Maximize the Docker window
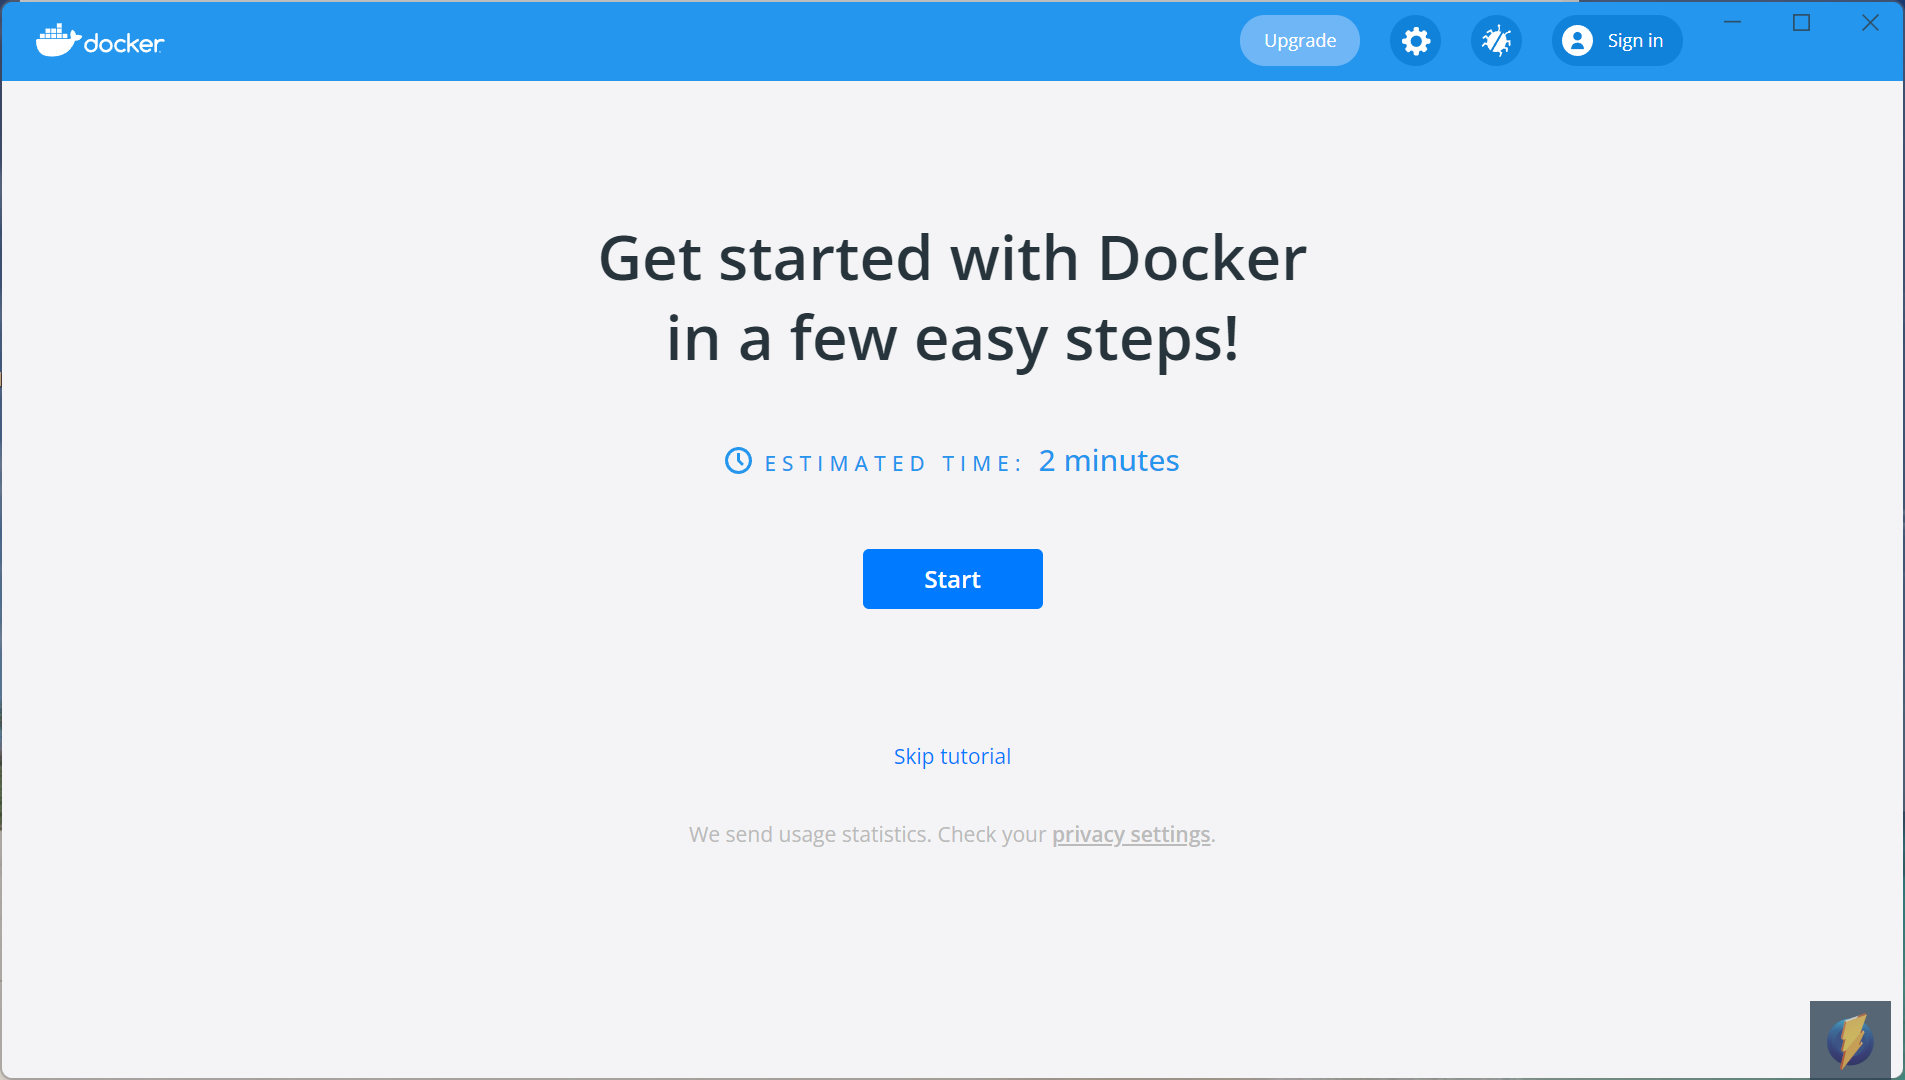 [1801, 22]
